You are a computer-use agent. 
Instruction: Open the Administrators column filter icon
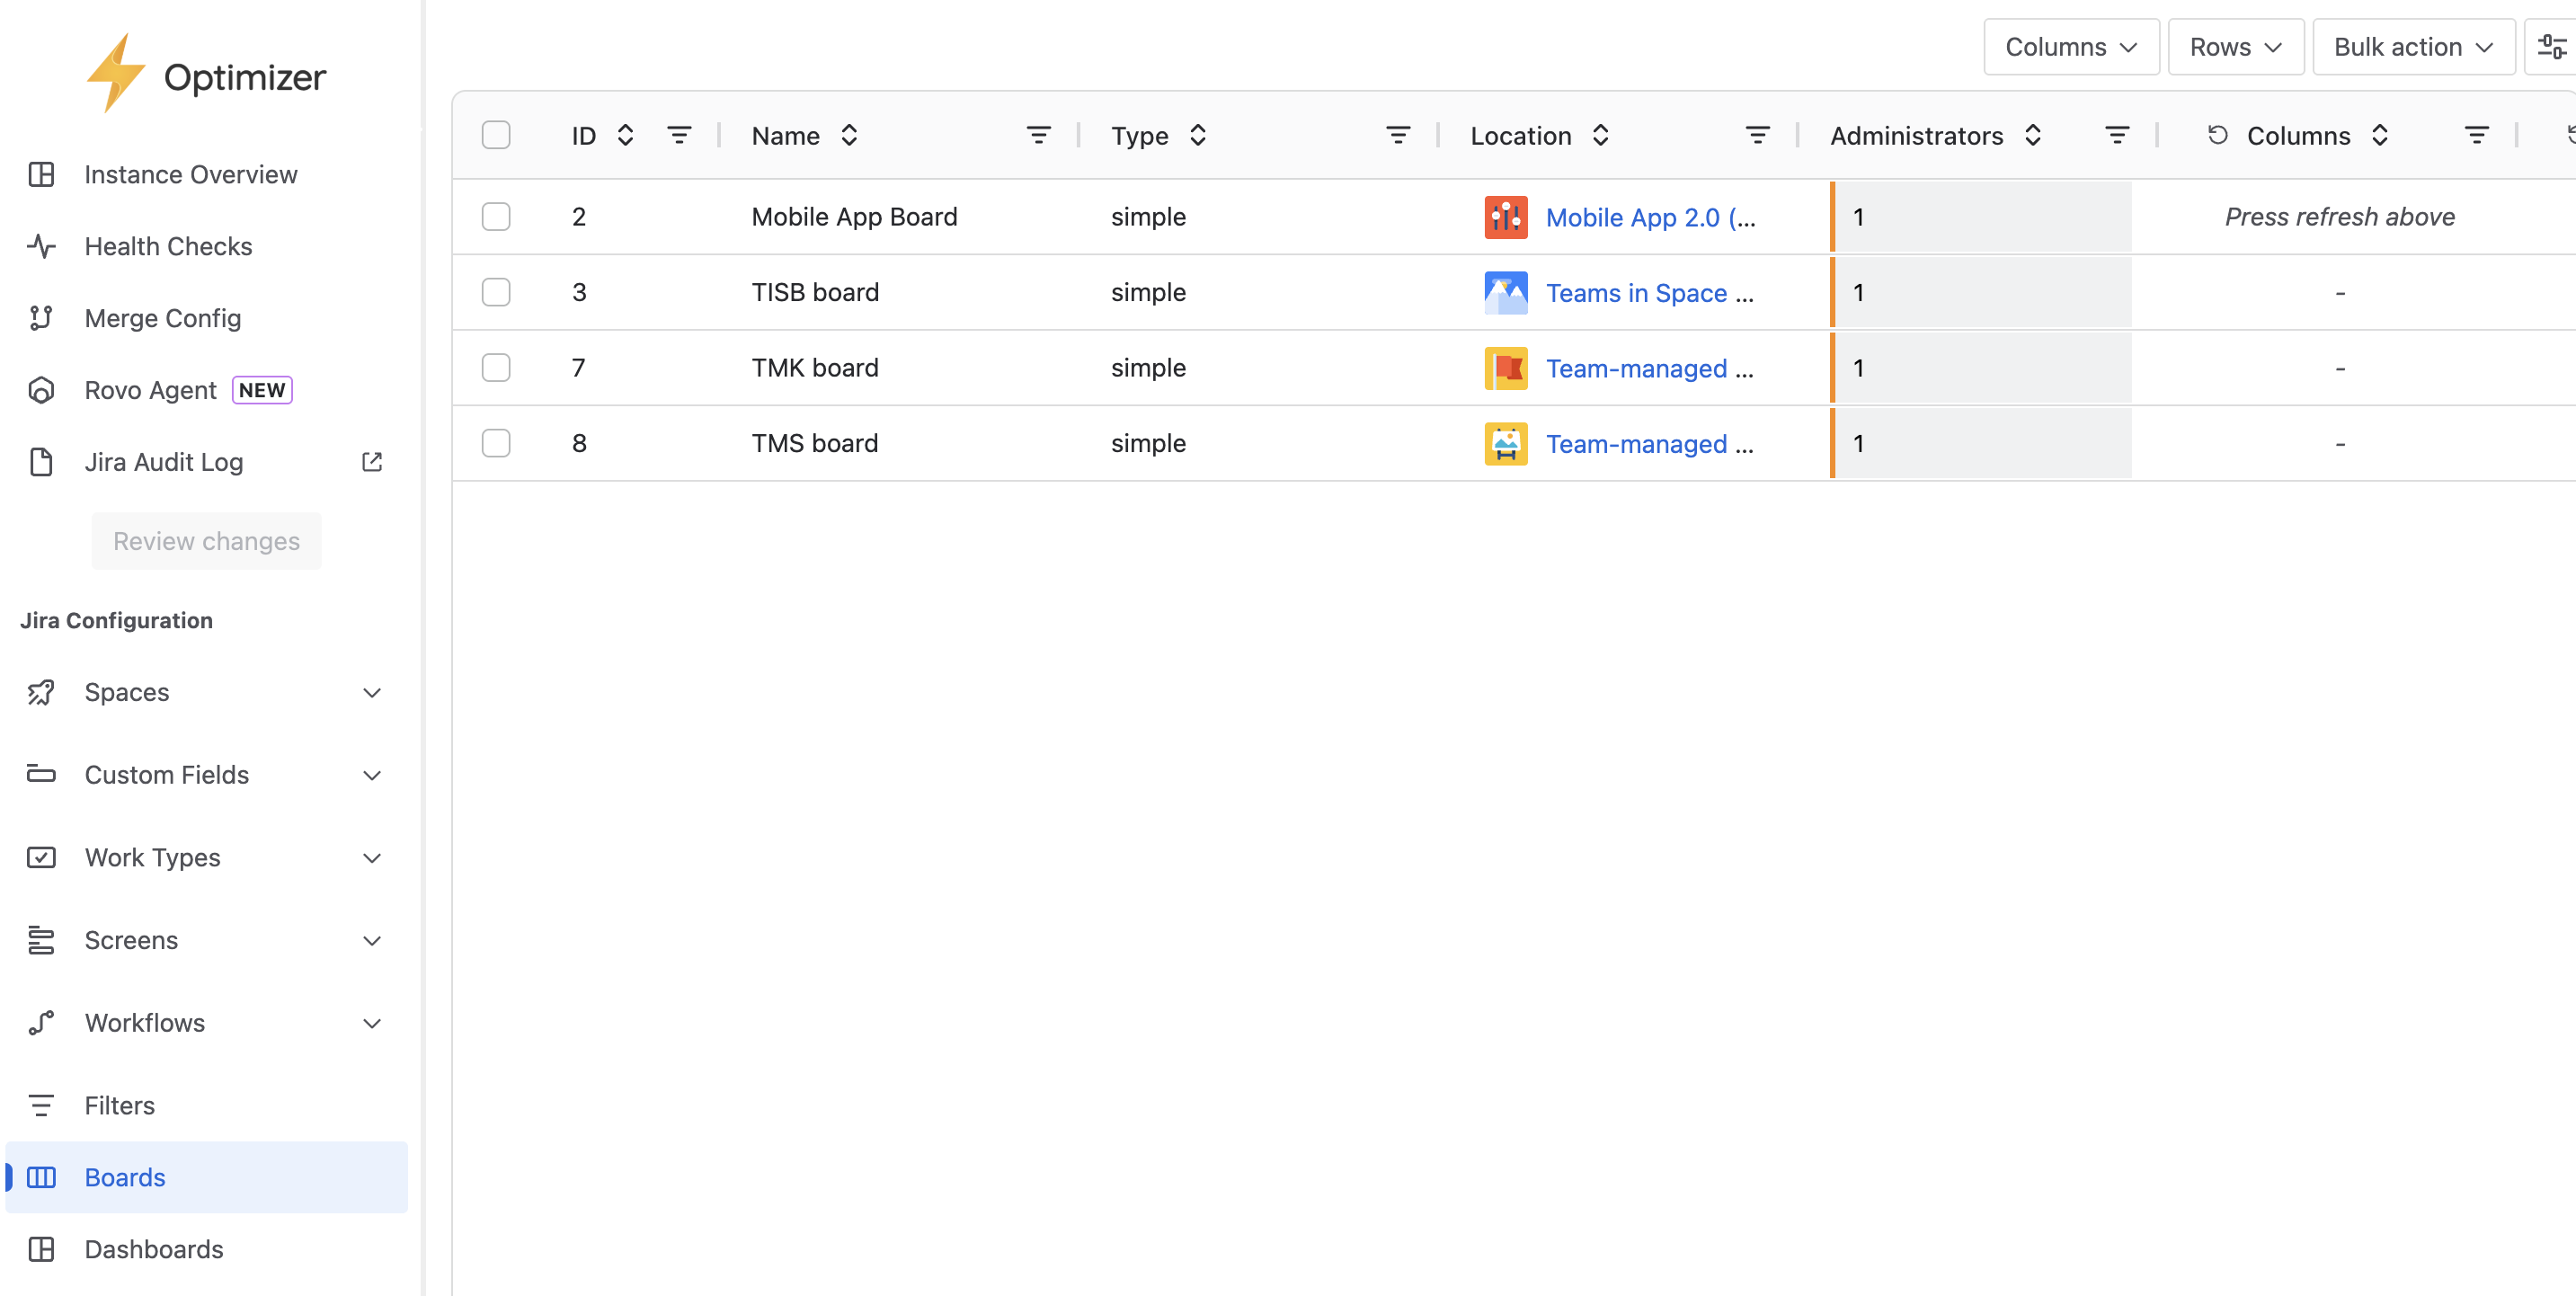pos(2116,135)
